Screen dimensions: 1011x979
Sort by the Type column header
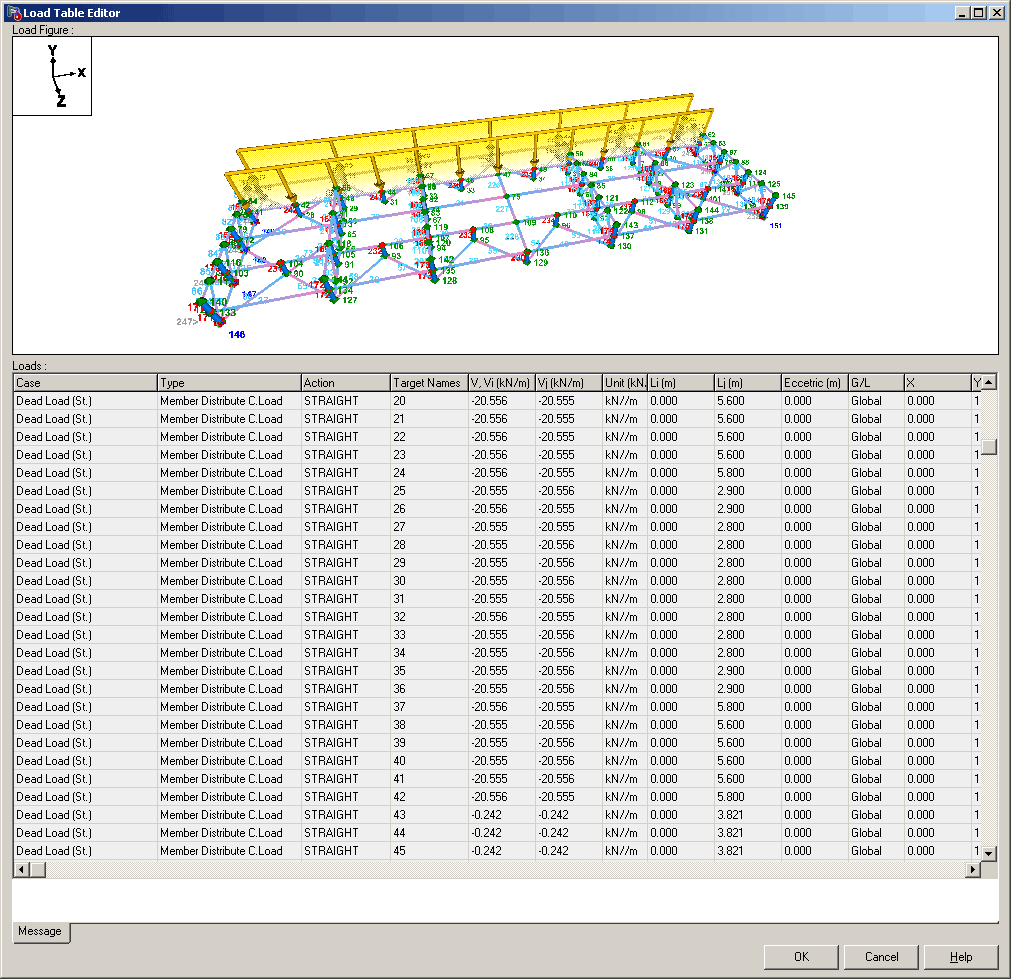[x=230, y=382]
